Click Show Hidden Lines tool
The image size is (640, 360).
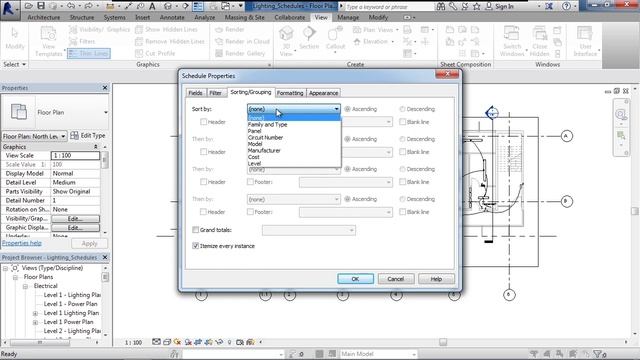[166, 29]
